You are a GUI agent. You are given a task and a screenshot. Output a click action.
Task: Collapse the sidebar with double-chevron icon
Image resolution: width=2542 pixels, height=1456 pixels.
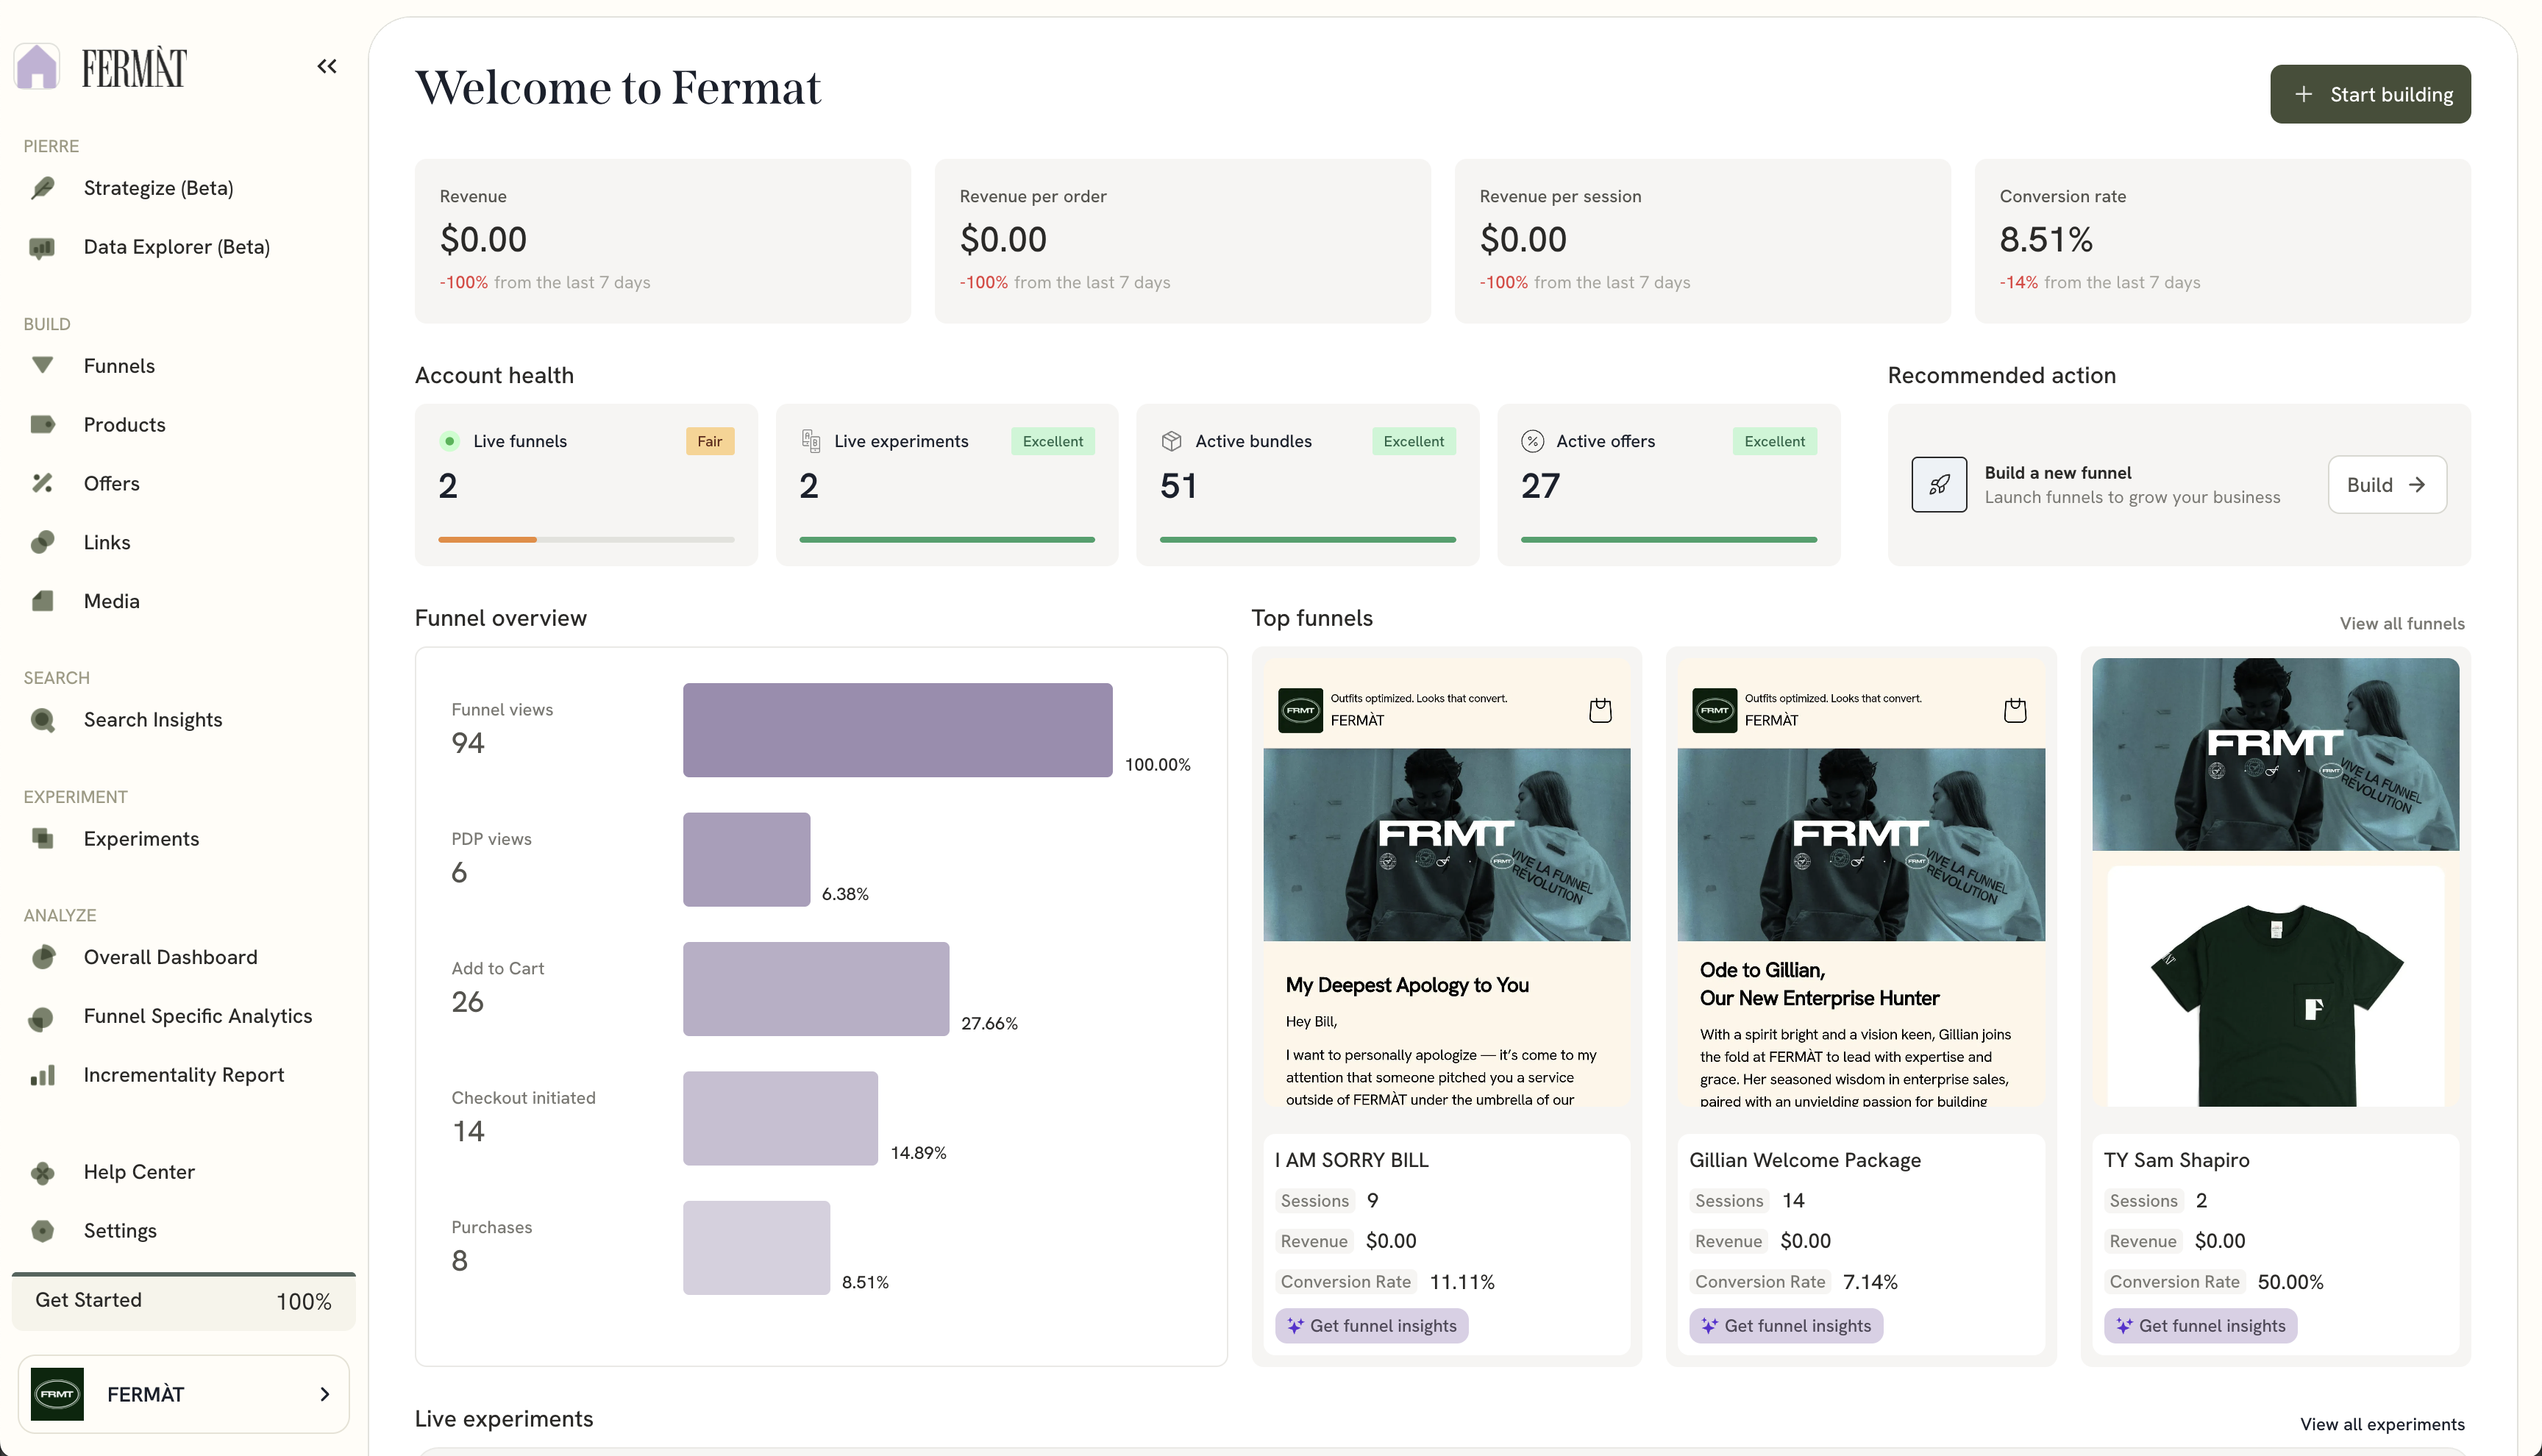[x=327, y=66]
